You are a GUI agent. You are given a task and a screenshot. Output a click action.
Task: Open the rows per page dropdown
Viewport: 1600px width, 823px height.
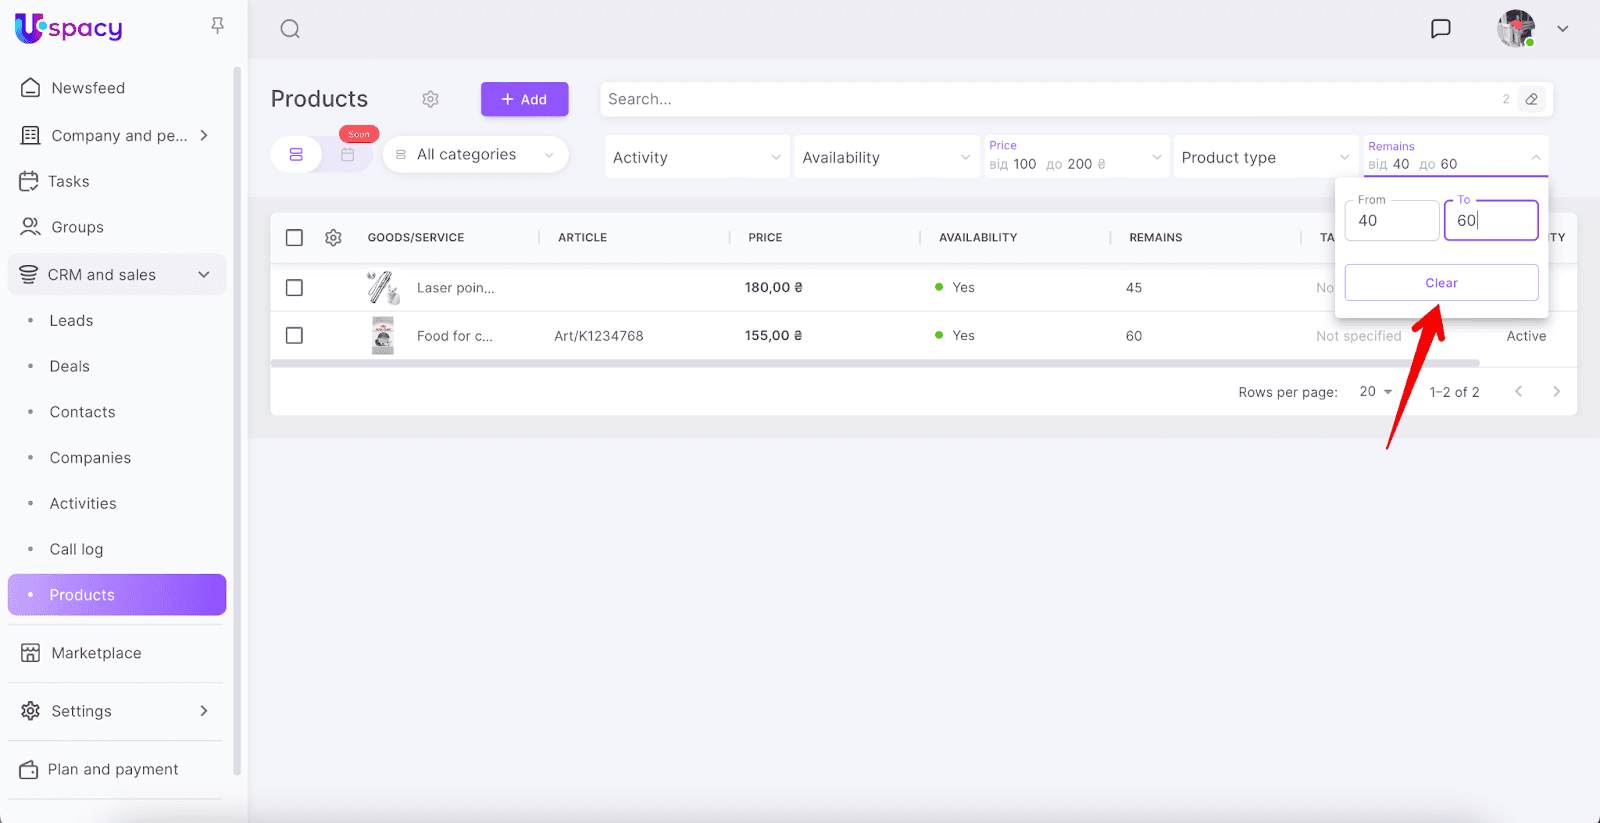(x=1376, y=392)
